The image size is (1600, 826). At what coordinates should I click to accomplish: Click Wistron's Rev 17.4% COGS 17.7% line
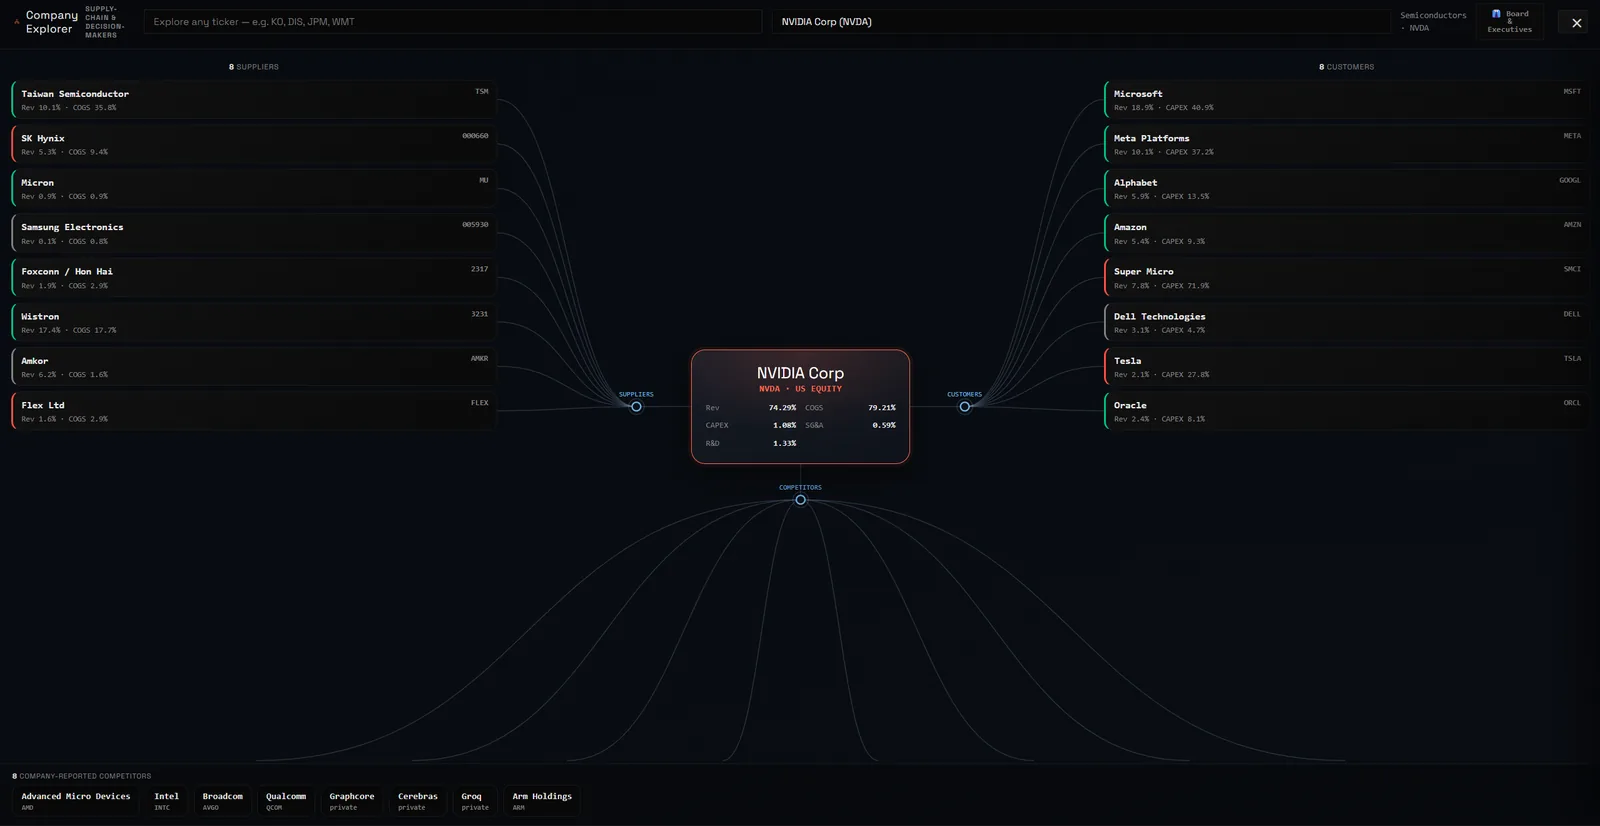click(x=69, y=330)
